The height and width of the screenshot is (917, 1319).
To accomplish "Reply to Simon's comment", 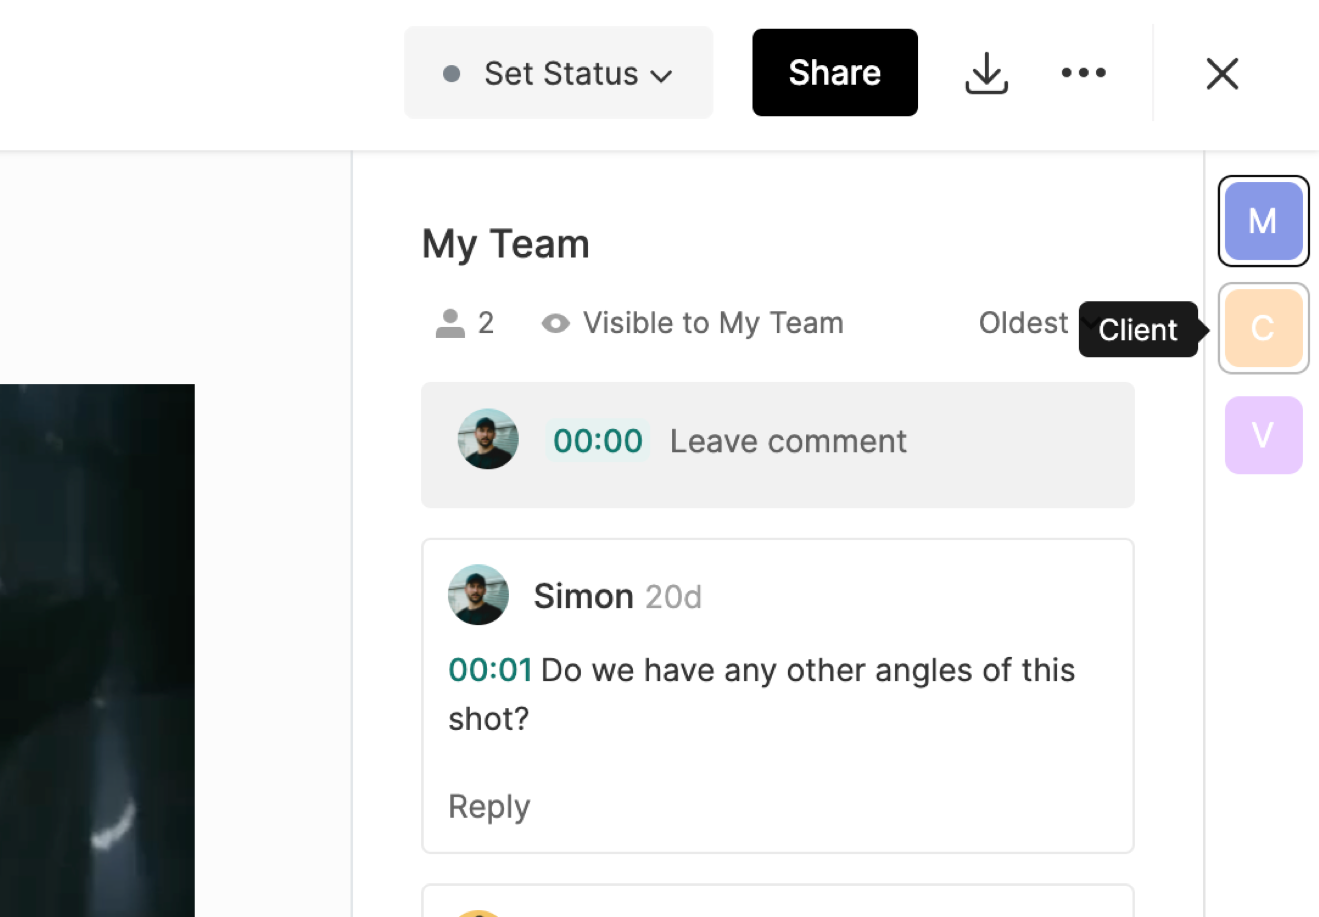I will tap(489, 806).
